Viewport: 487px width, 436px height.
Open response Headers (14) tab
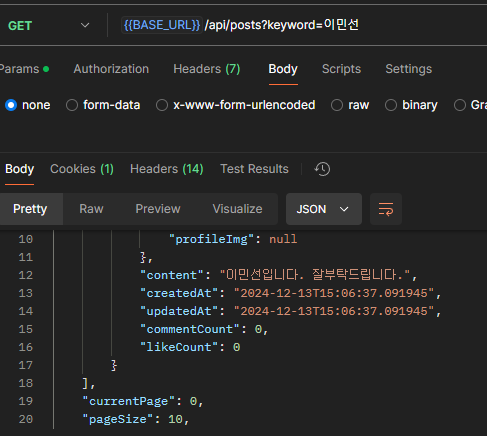click(x=167, y=169)
